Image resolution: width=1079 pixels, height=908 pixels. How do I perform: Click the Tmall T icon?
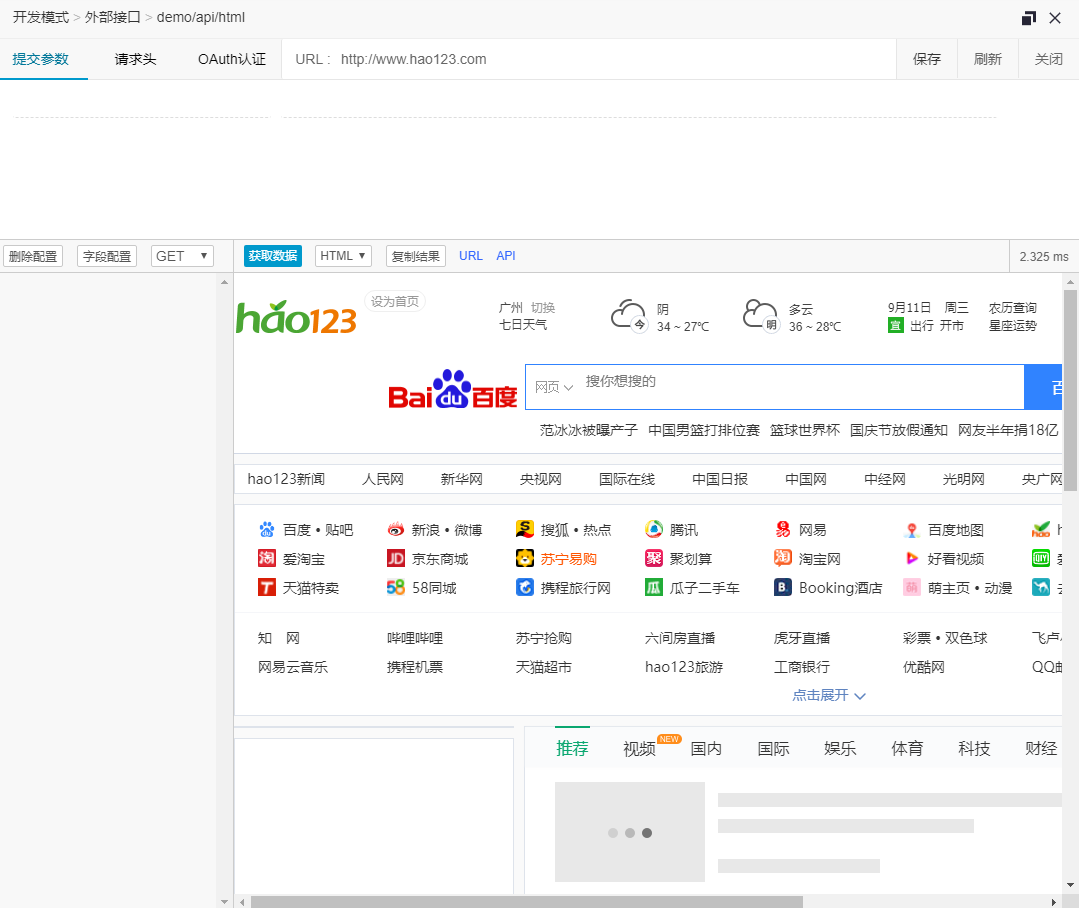click(x=266, y=587)
